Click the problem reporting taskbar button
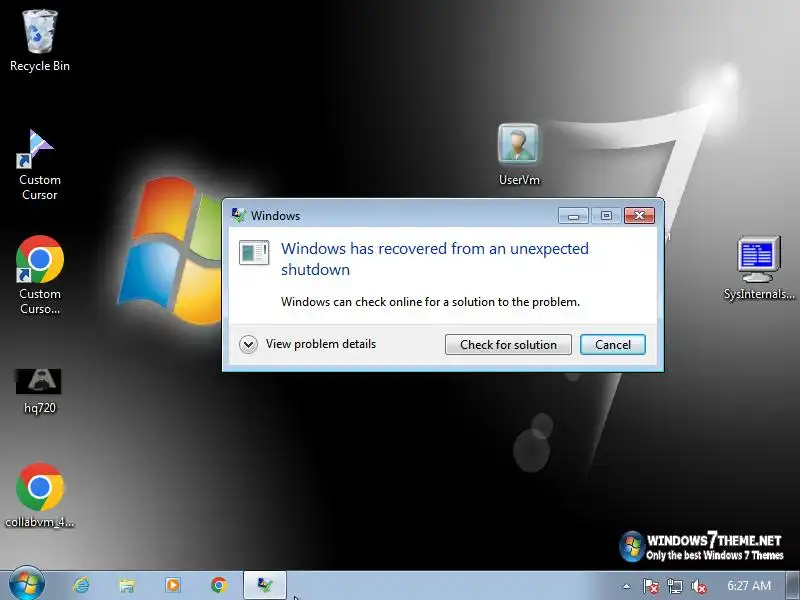800x600 pixels. click(265, 585)
